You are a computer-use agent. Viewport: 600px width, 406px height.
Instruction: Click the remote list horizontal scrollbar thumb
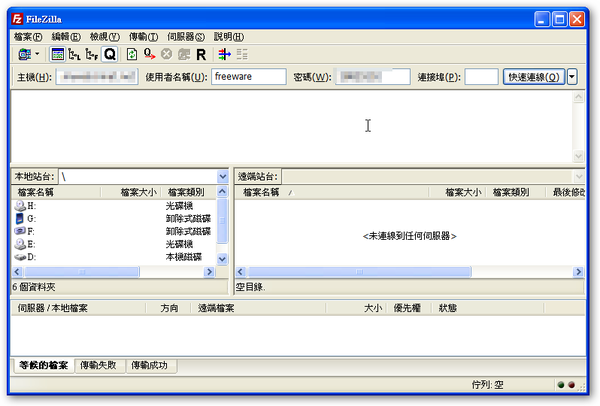359,272
